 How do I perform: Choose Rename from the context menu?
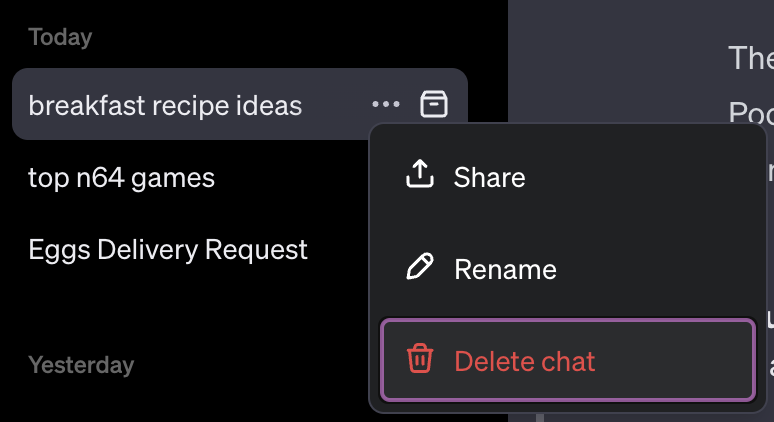[x=568, y=269]
